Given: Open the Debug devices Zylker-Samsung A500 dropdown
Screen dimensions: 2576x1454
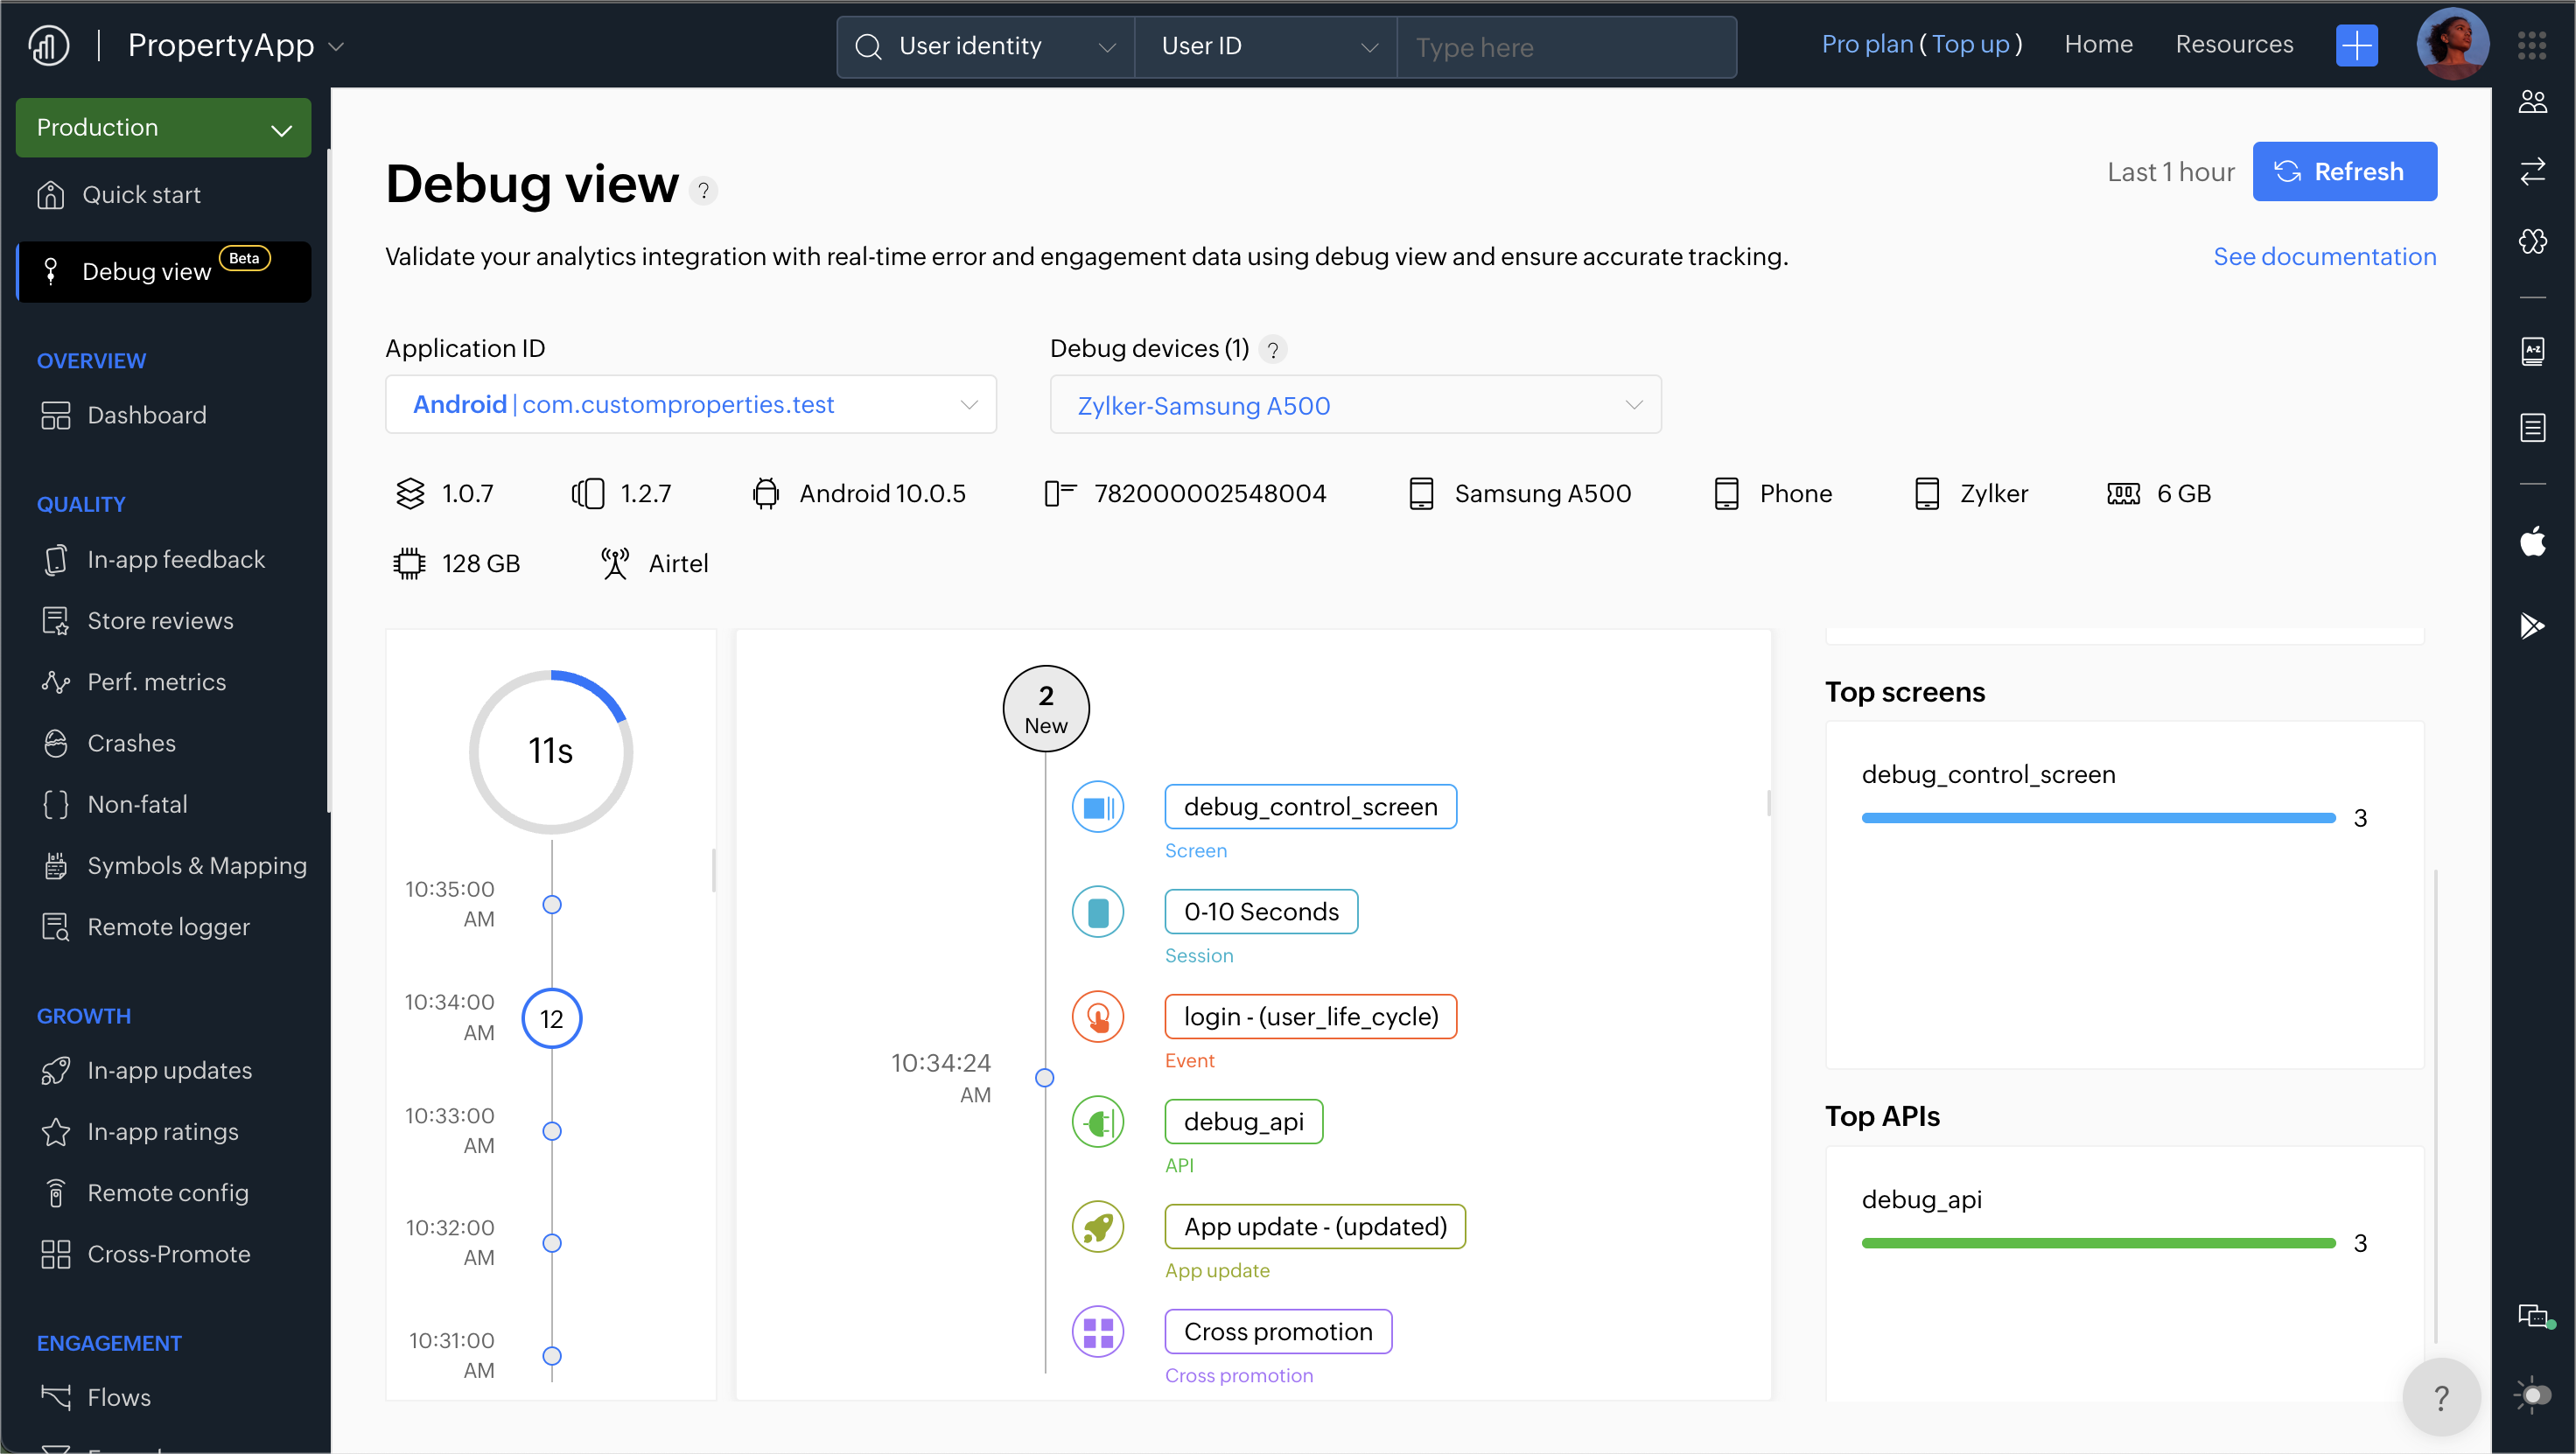Looking at the screenshot, I should pyautogui.click(x=1355, y=405).
